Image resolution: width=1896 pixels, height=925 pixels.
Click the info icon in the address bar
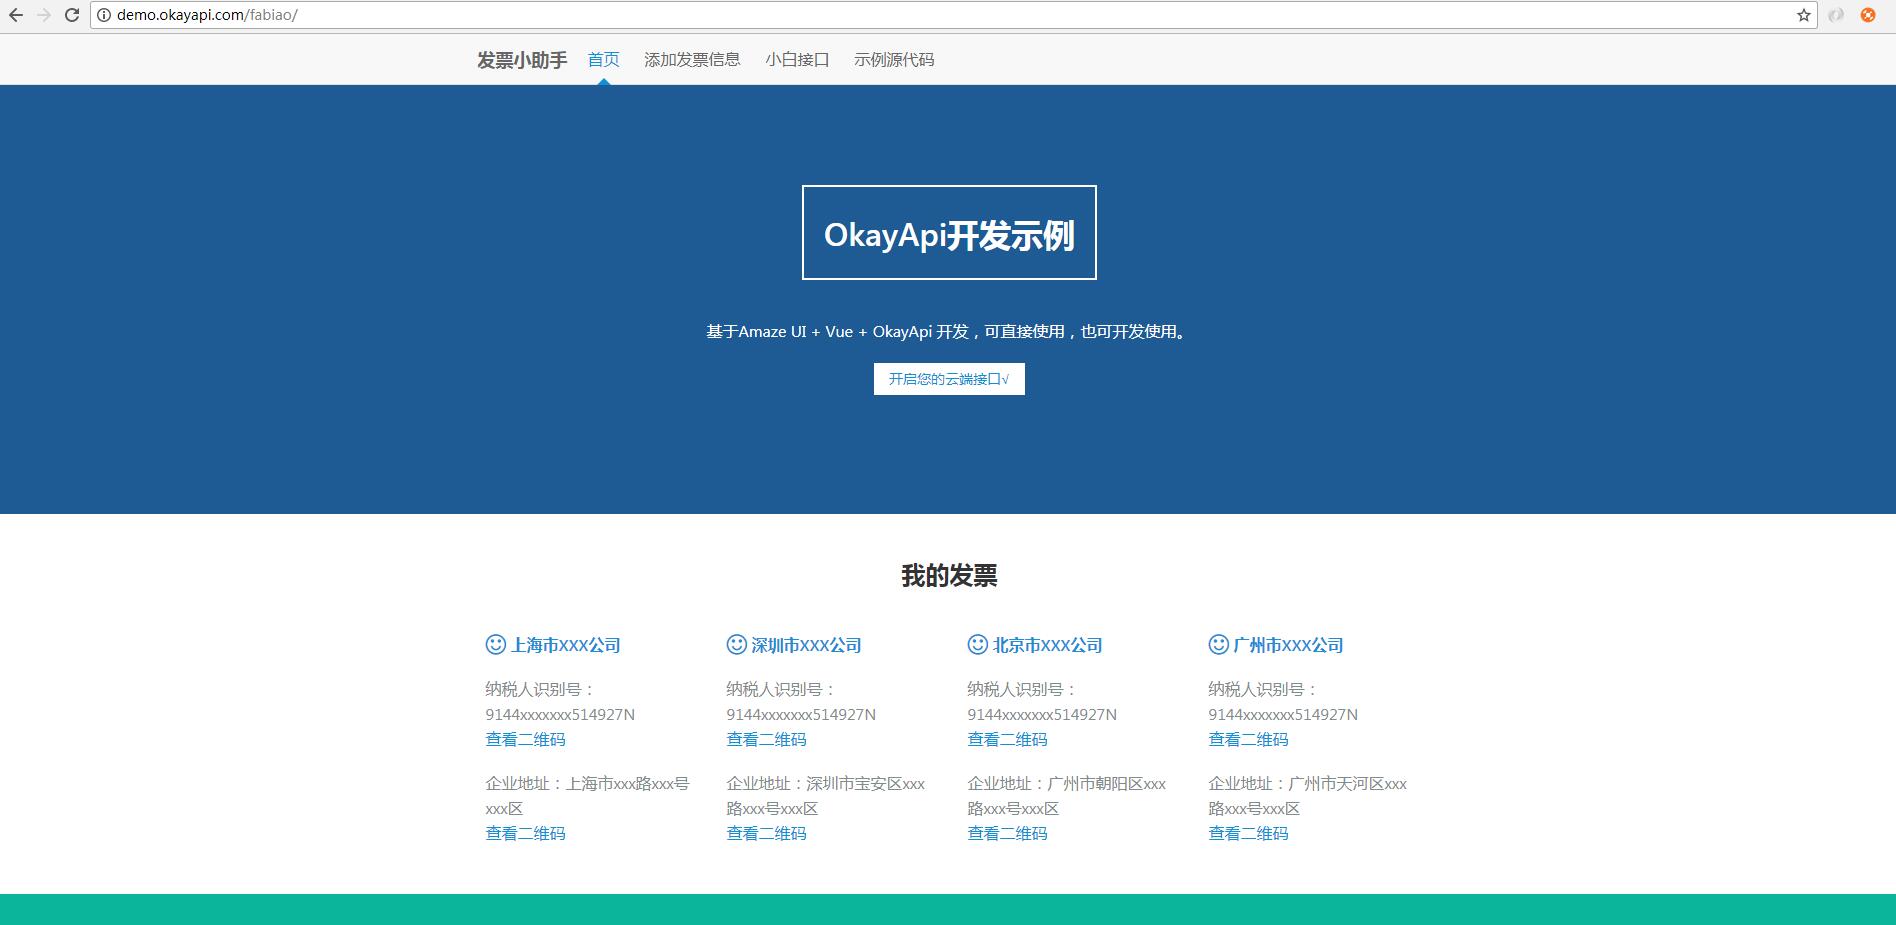pyautogui.click(x=103, y=15)
